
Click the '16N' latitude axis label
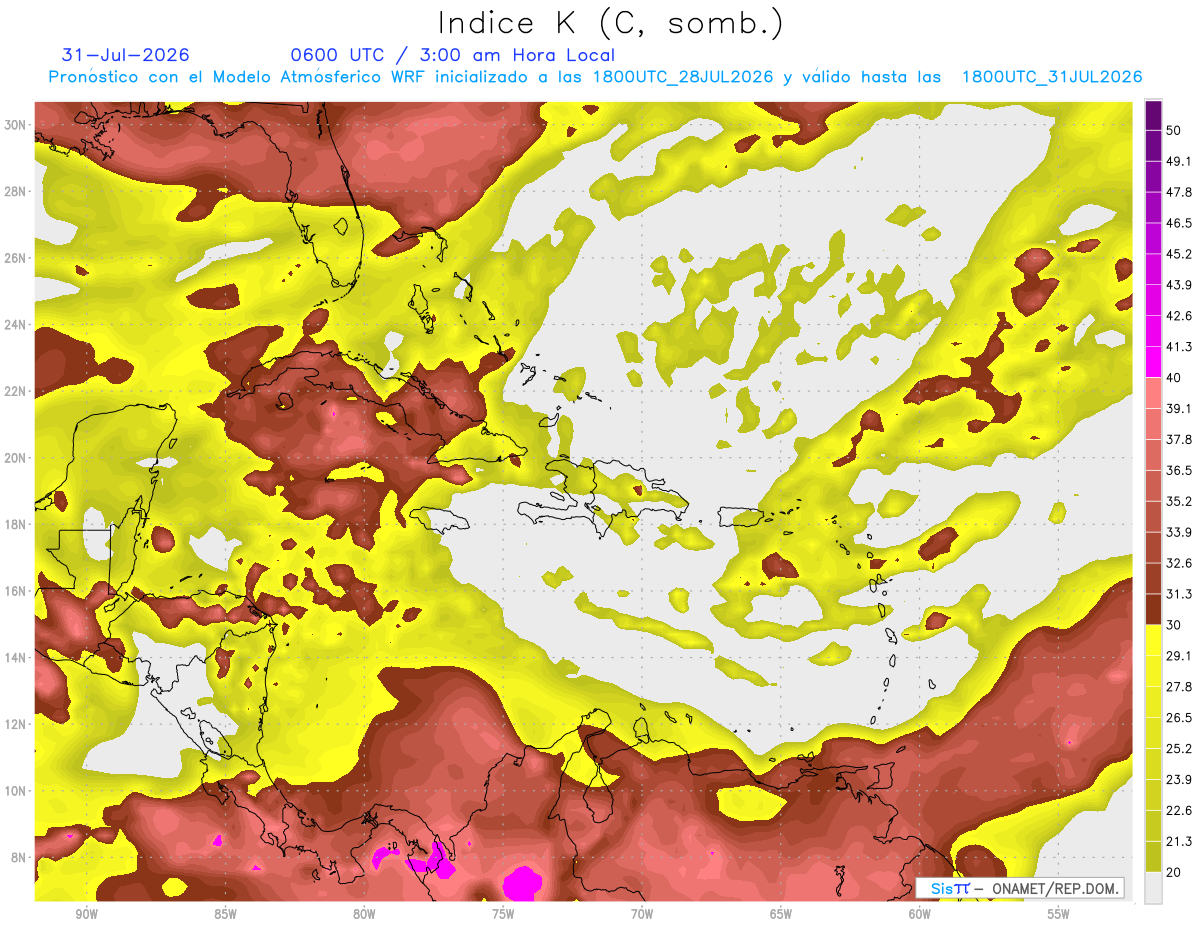pyautogui.click(x=15, y=591)
